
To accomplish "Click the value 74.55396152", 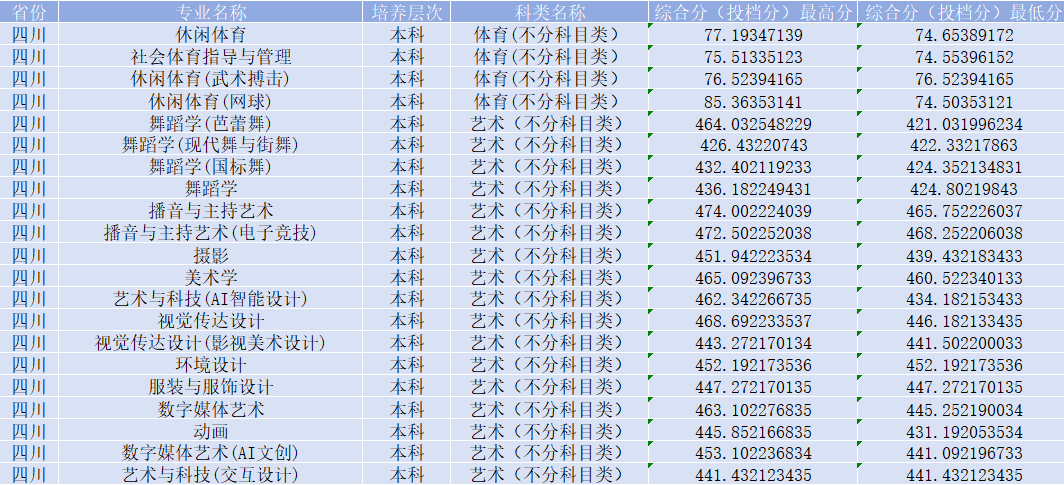I will click(x=961, y=57).
